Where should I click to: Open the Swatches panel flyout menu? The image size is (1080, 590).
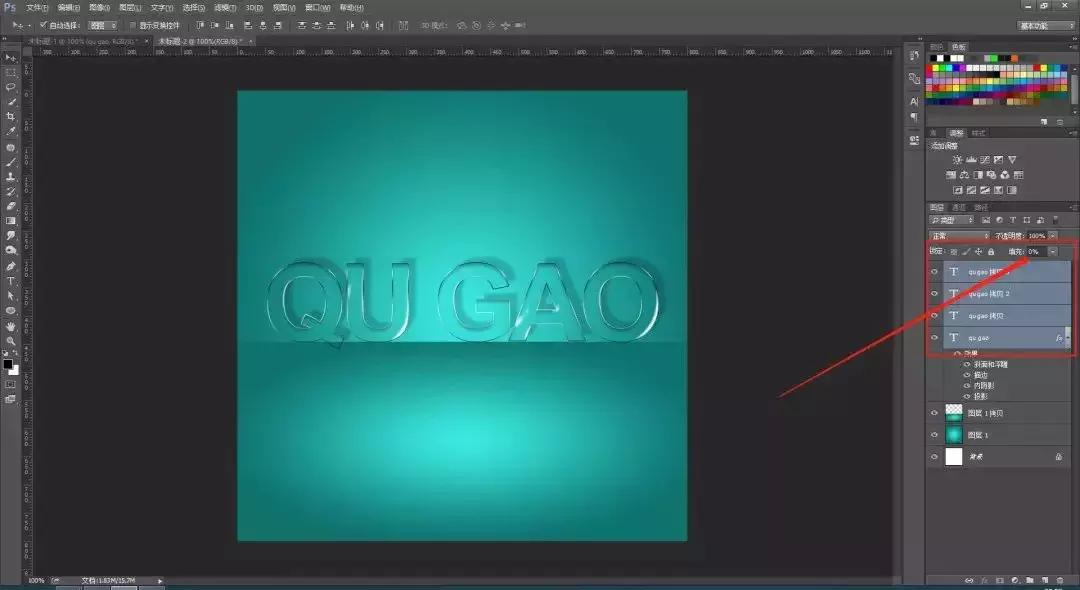point(1074,47)
